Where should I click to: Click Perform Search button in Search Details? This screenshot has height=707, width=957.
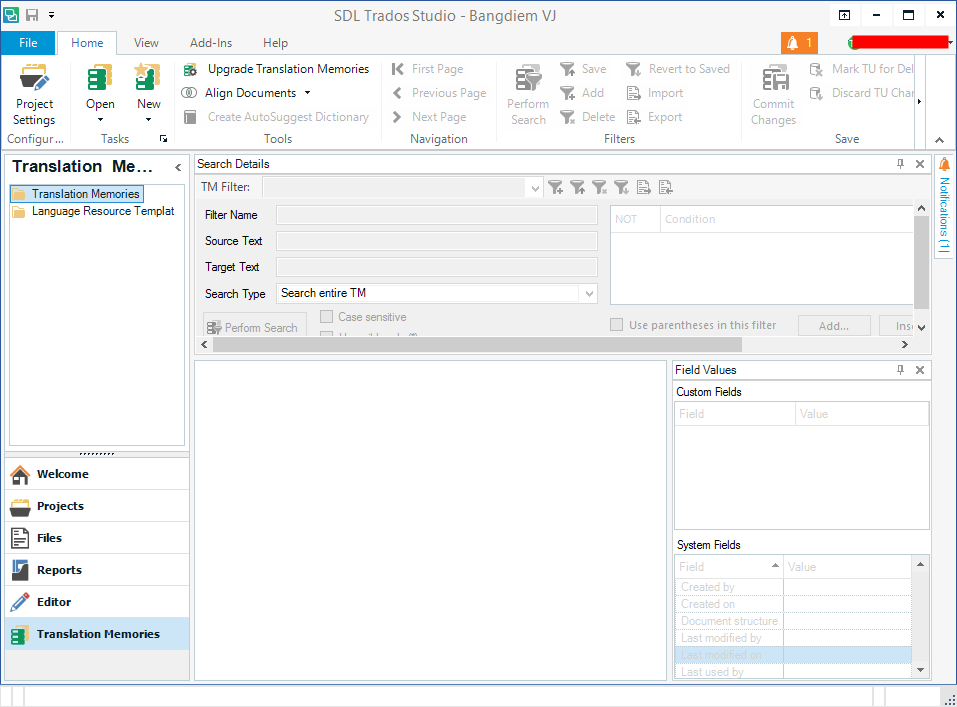point(255,327)
